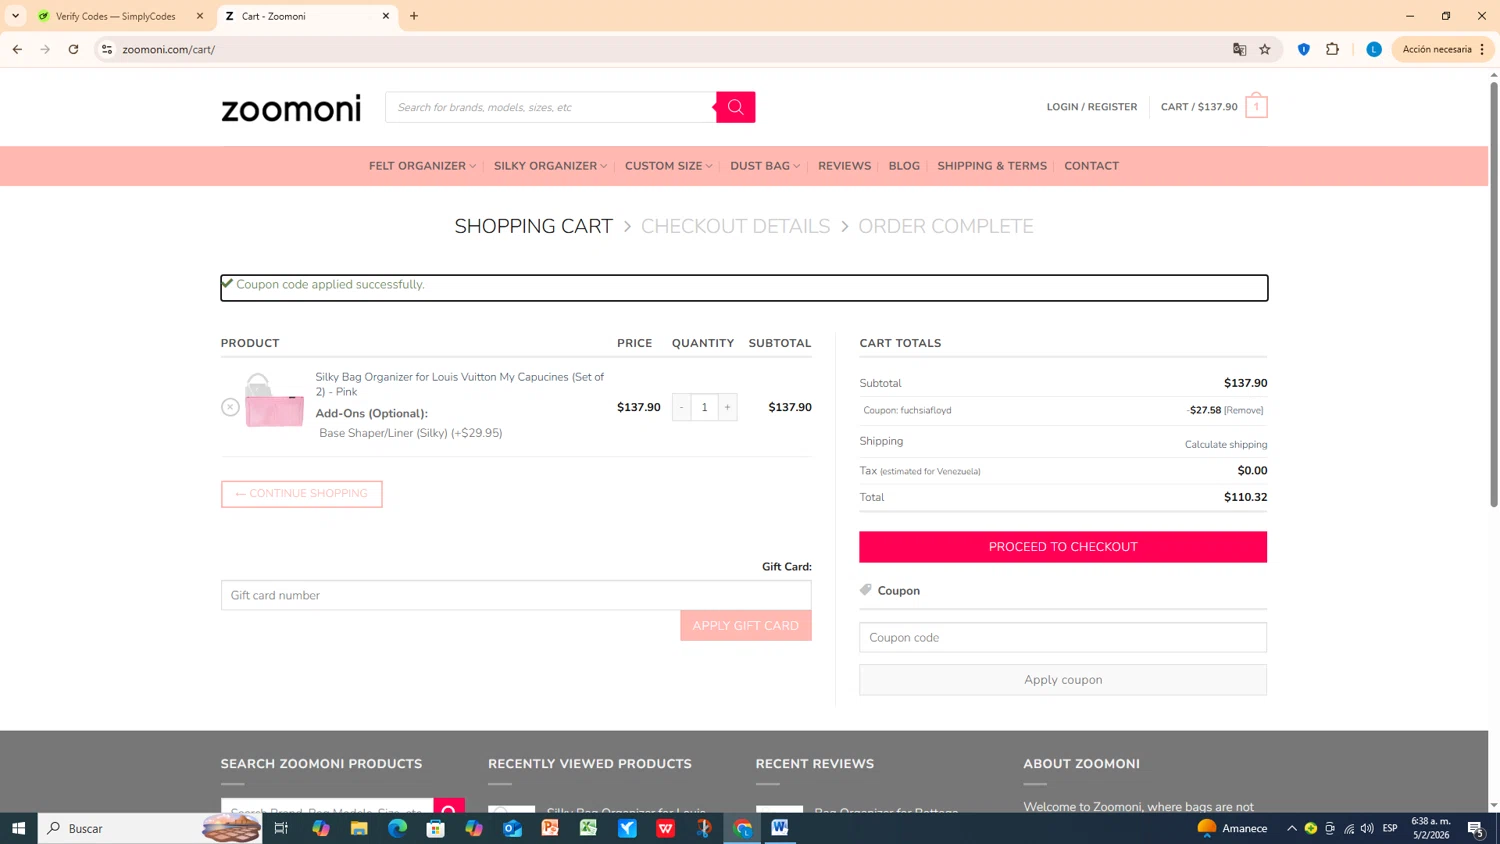Focus the Gift card number field
This screenshot has height=844, width=1500.
[x=516, y=595]
